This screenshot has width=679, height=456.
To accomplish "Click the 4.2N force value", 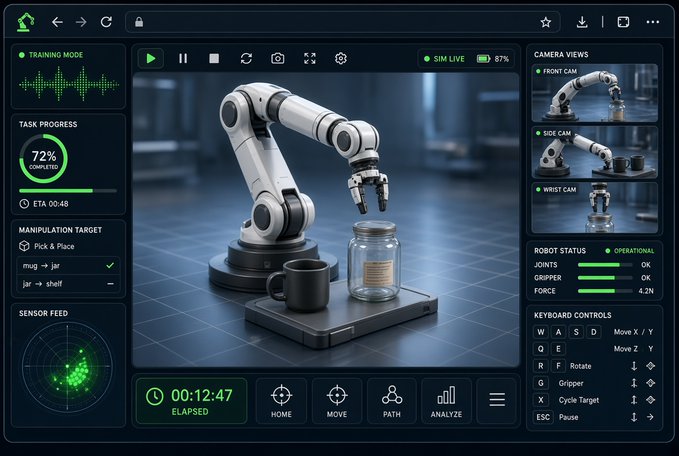I will (646, 291).
